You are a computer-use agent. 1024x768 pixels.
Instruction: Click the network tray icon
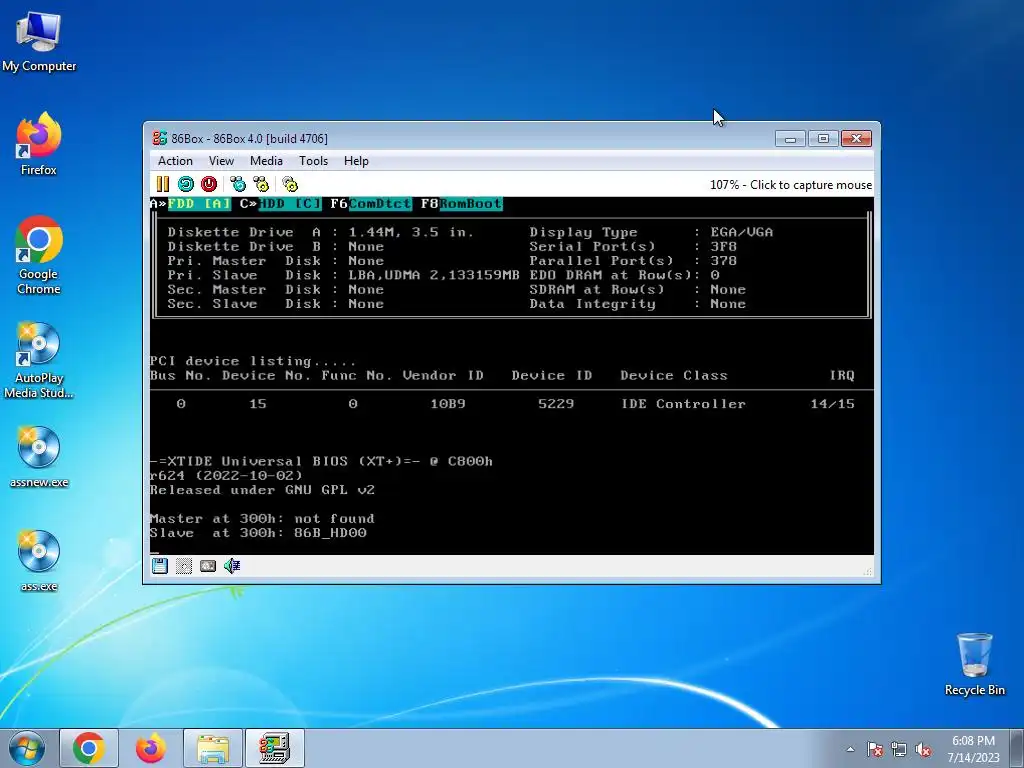point(899,749)
